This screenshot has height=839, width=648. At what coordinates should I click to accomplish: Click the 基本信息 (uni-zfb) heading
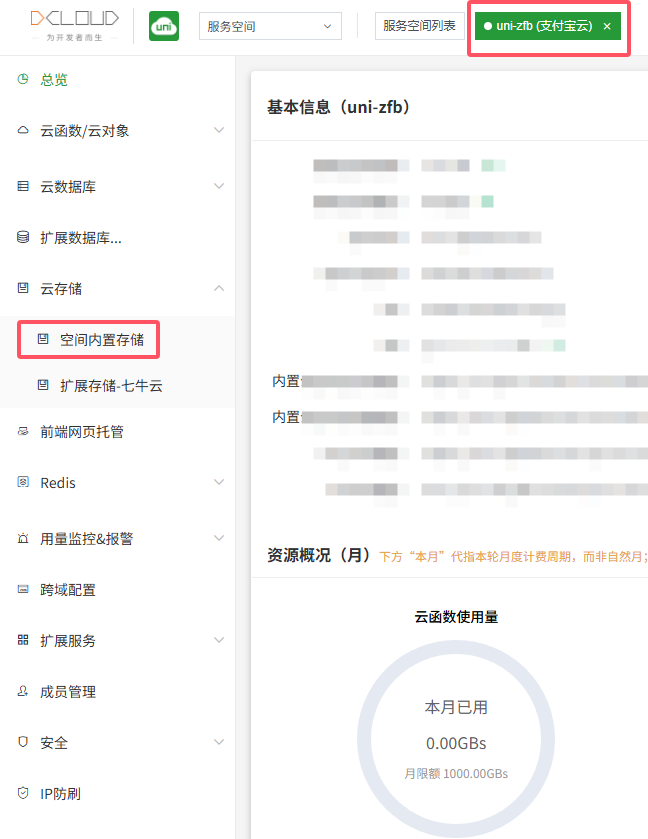[339, 107]
